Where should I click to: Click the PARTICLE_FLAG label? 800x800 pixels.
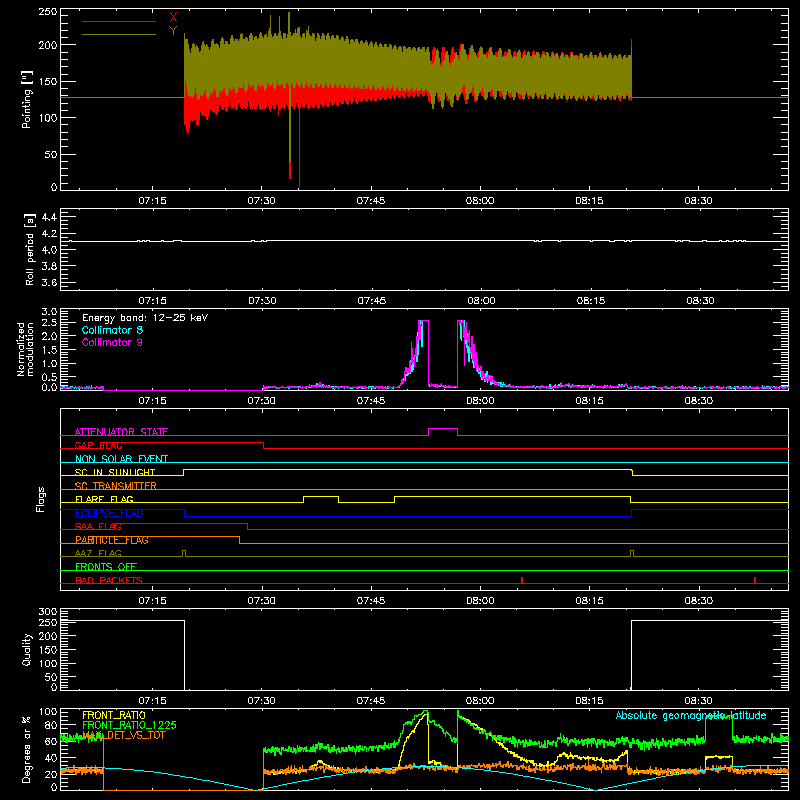pyautogui.click(x=112, y=540)
